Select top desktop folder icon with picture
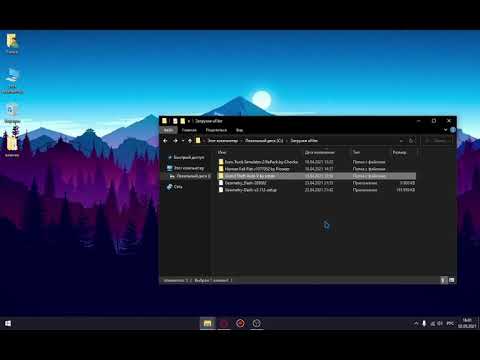Viewport: 480px width, 360px height. [12, 43]
